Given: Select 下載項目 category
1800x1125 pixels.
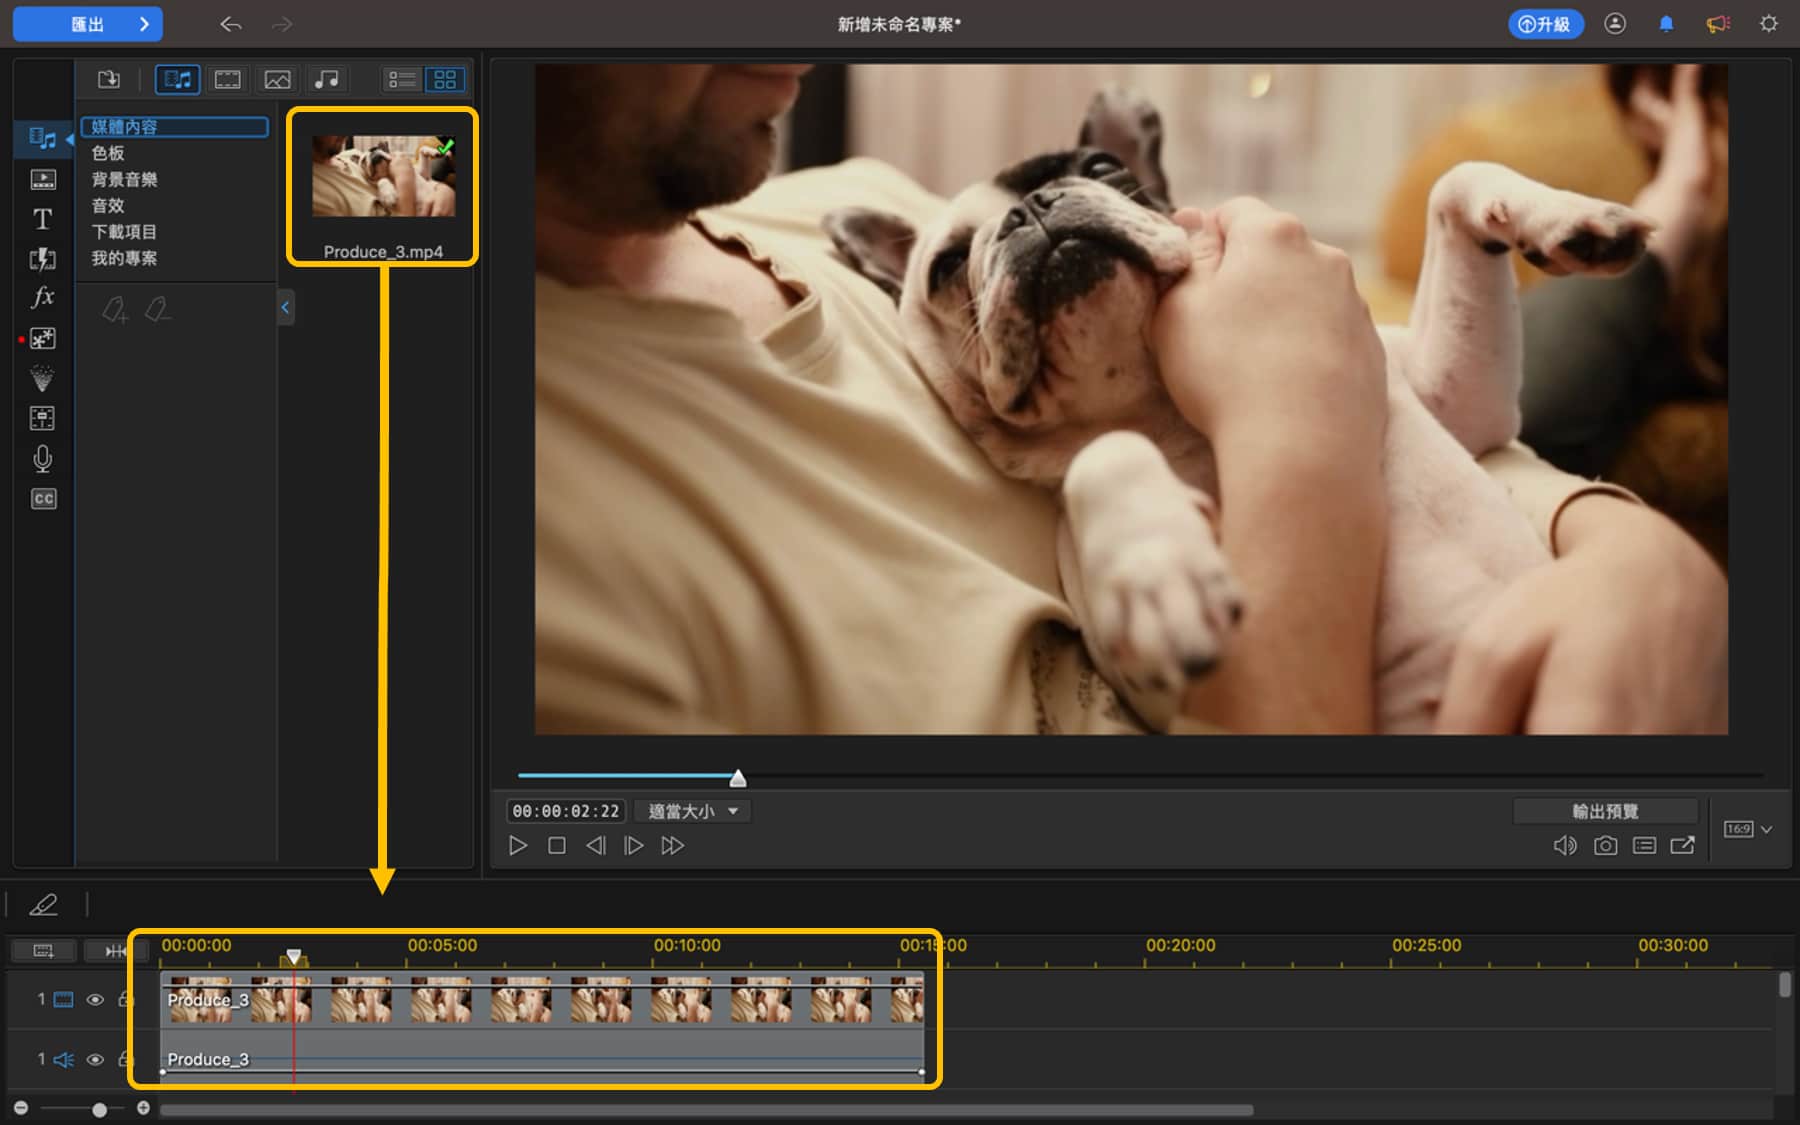Looking at the screenshot, I should point(124,232).
